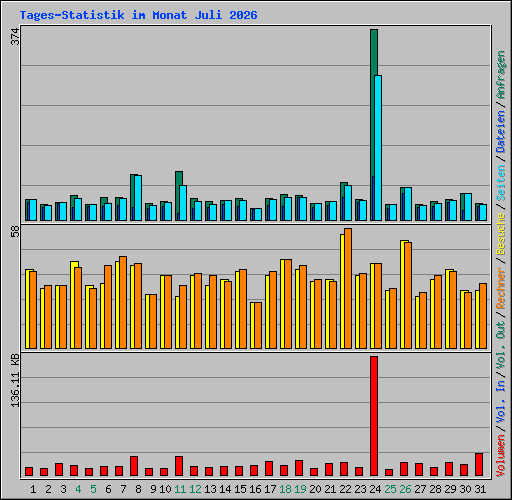Click the red volume bar for day 31
Image resolution: width=512 pixels, height=500 pixels.
(479, 464)
